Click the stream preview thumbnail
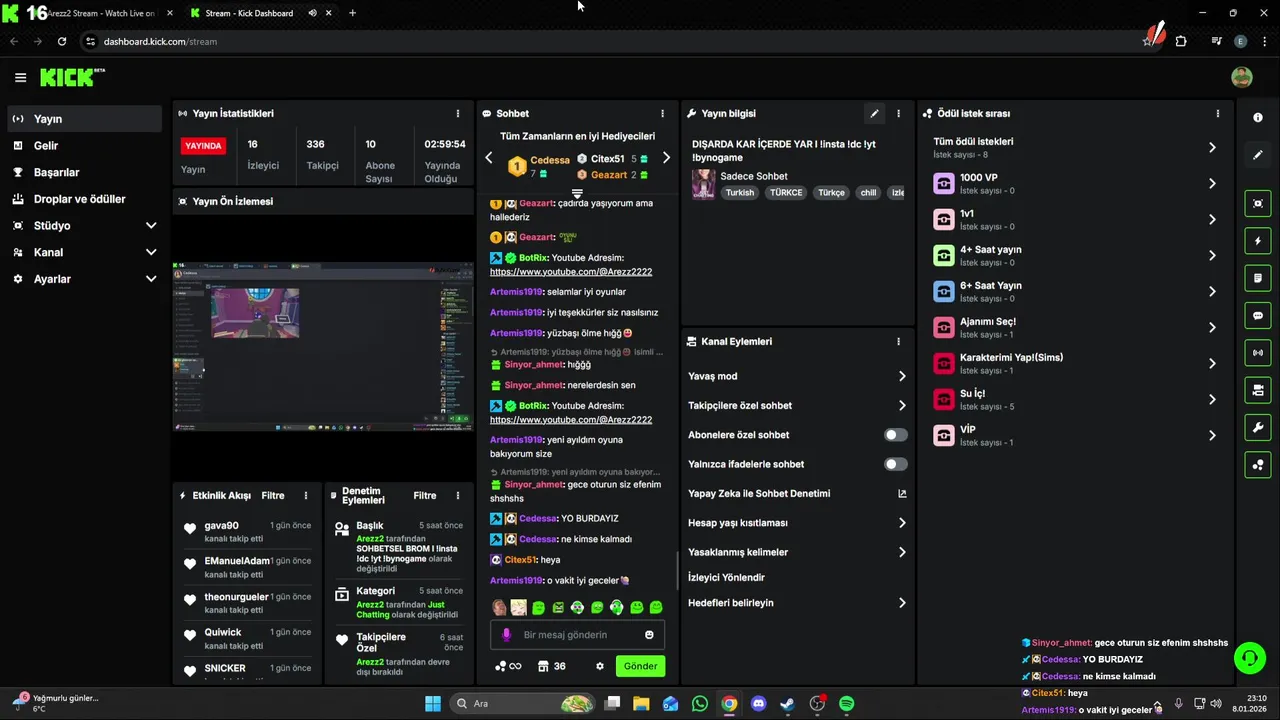The image size is (1280, 720). [x=323, y=346]
